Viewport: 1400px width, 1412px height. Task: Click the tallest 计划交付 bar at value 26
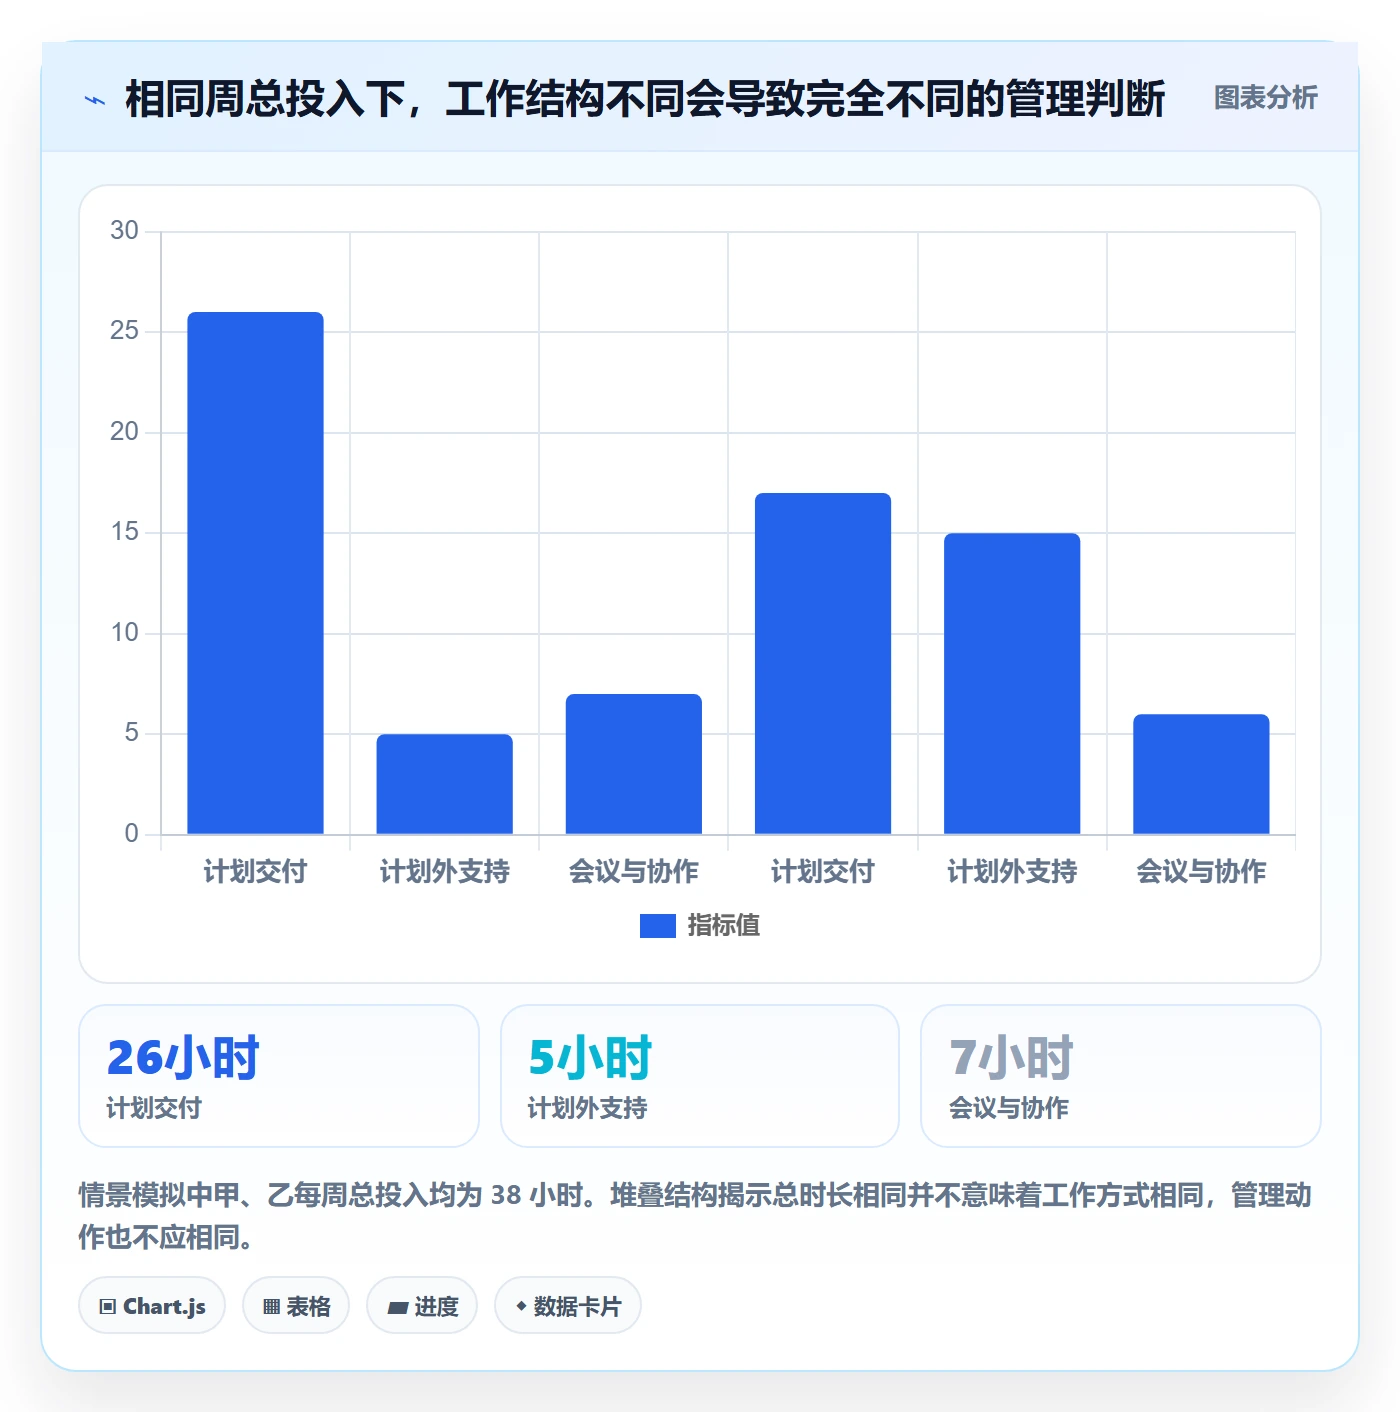click(x=255, y=573)
